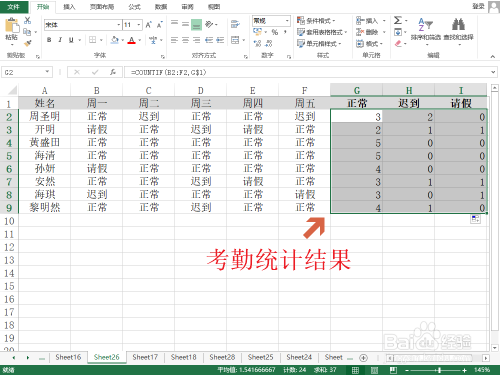The width and height of the screenshot is (500, 375).
Task: Click the Name Box showing G2
Action: point(27,72)
